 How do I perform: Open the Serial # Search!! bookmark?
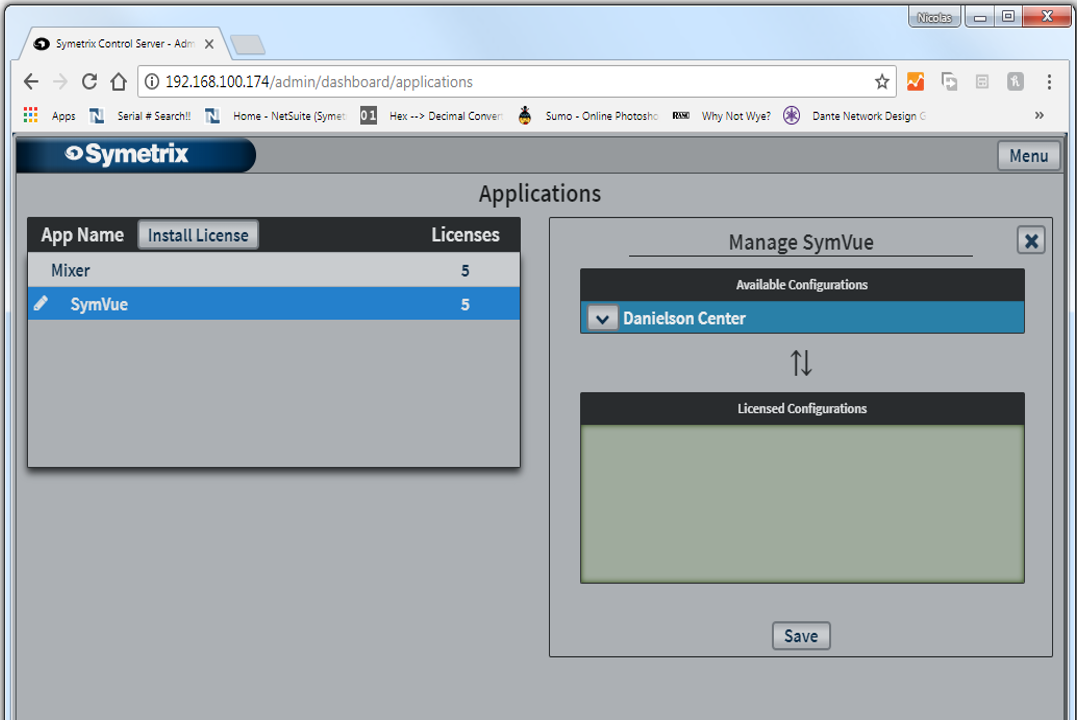point(141,115)
